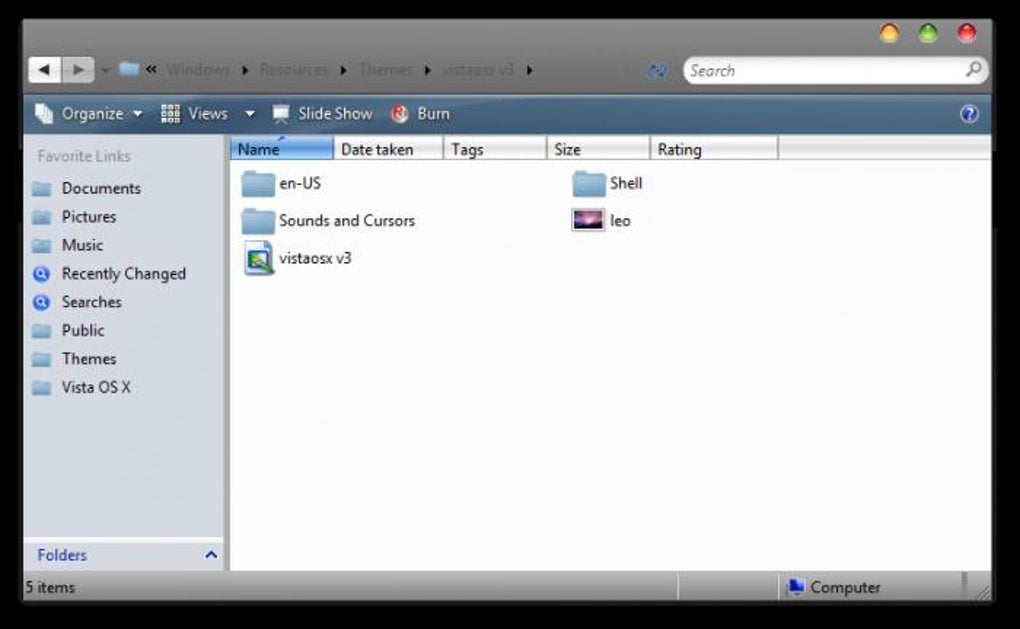The width and height of the screenshot is (1020, 629).
Task: Expand arrow after Resources breadcrumb
Action: 343,70
